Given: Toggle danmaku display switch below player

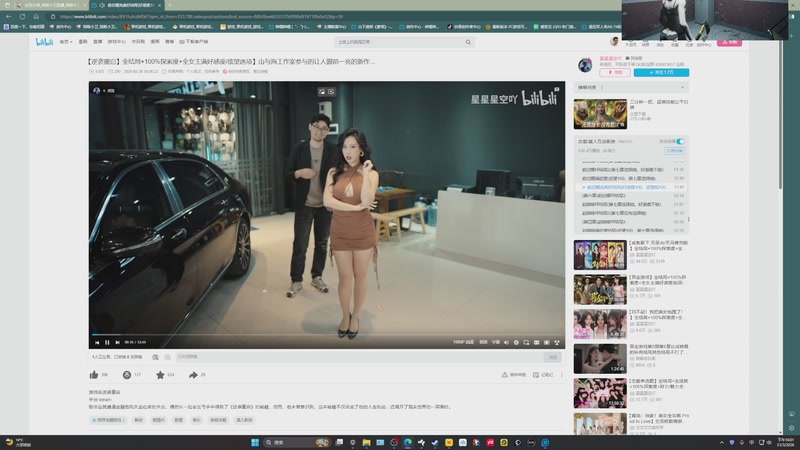Looking at the screenshot, I should pos(155,357).
